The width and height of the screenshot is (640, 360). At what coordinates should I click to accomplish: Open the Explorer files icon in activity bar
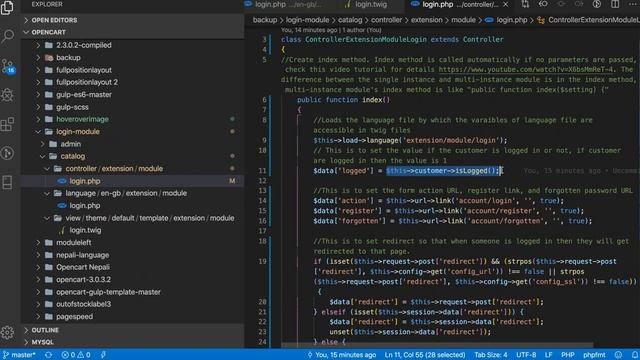[7, 7]
